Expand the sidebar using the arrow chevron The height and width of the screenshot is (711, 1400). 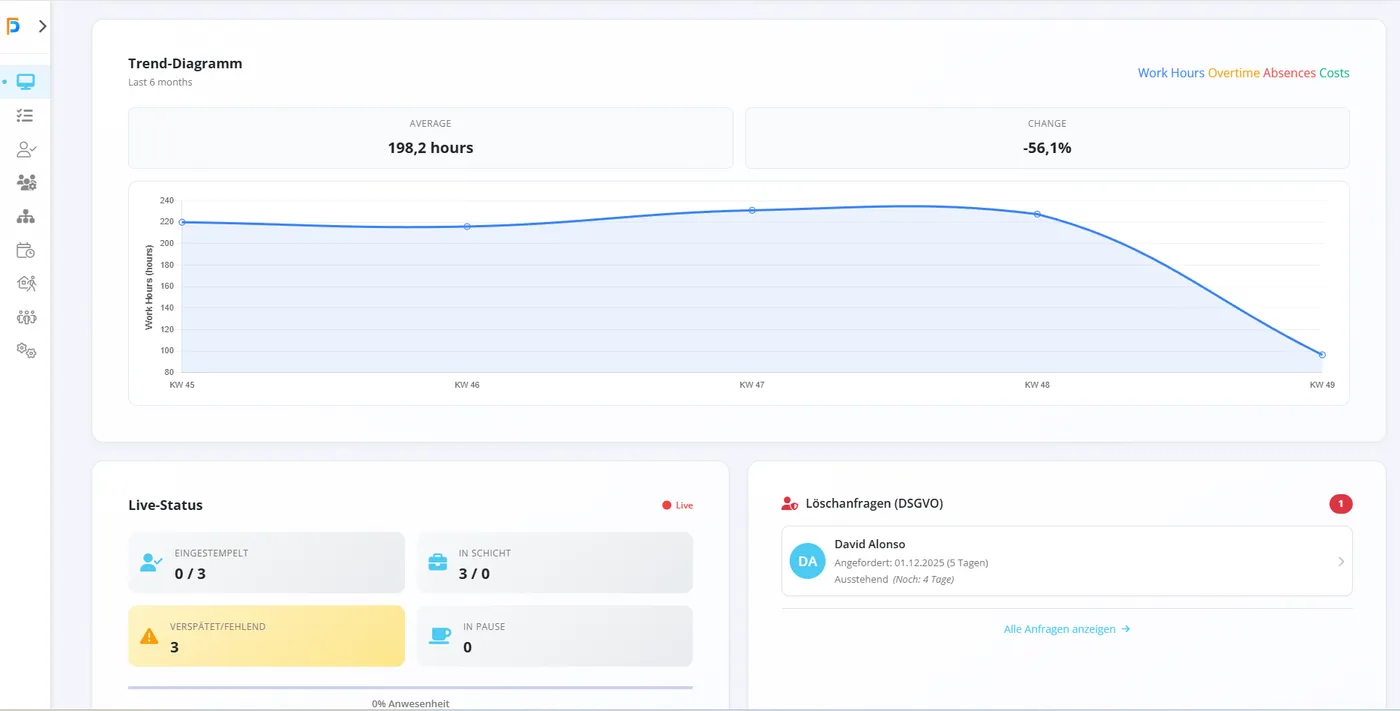[42, 26]
